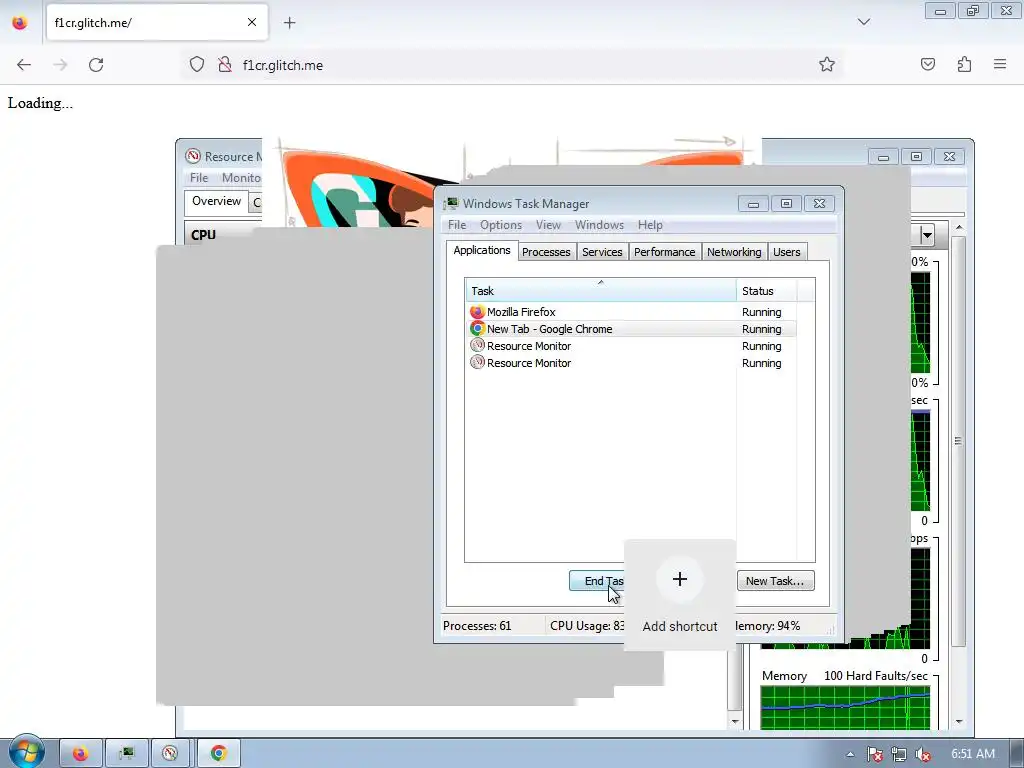Image resolution: width=1024 pixels, height=768 pixels.
Task: Switch to the Performance tab
Action: coord(664,252)
